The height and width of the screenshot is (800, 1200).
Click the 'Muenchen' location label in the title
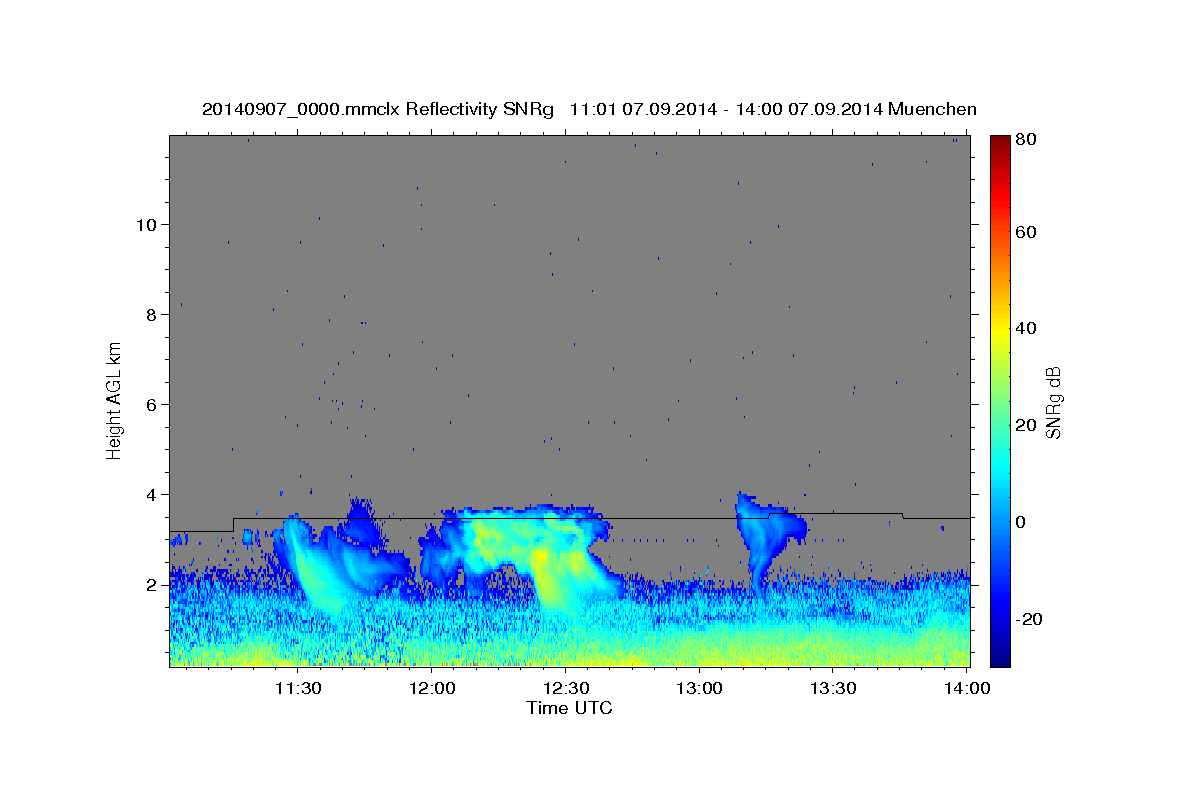(930, 109)
